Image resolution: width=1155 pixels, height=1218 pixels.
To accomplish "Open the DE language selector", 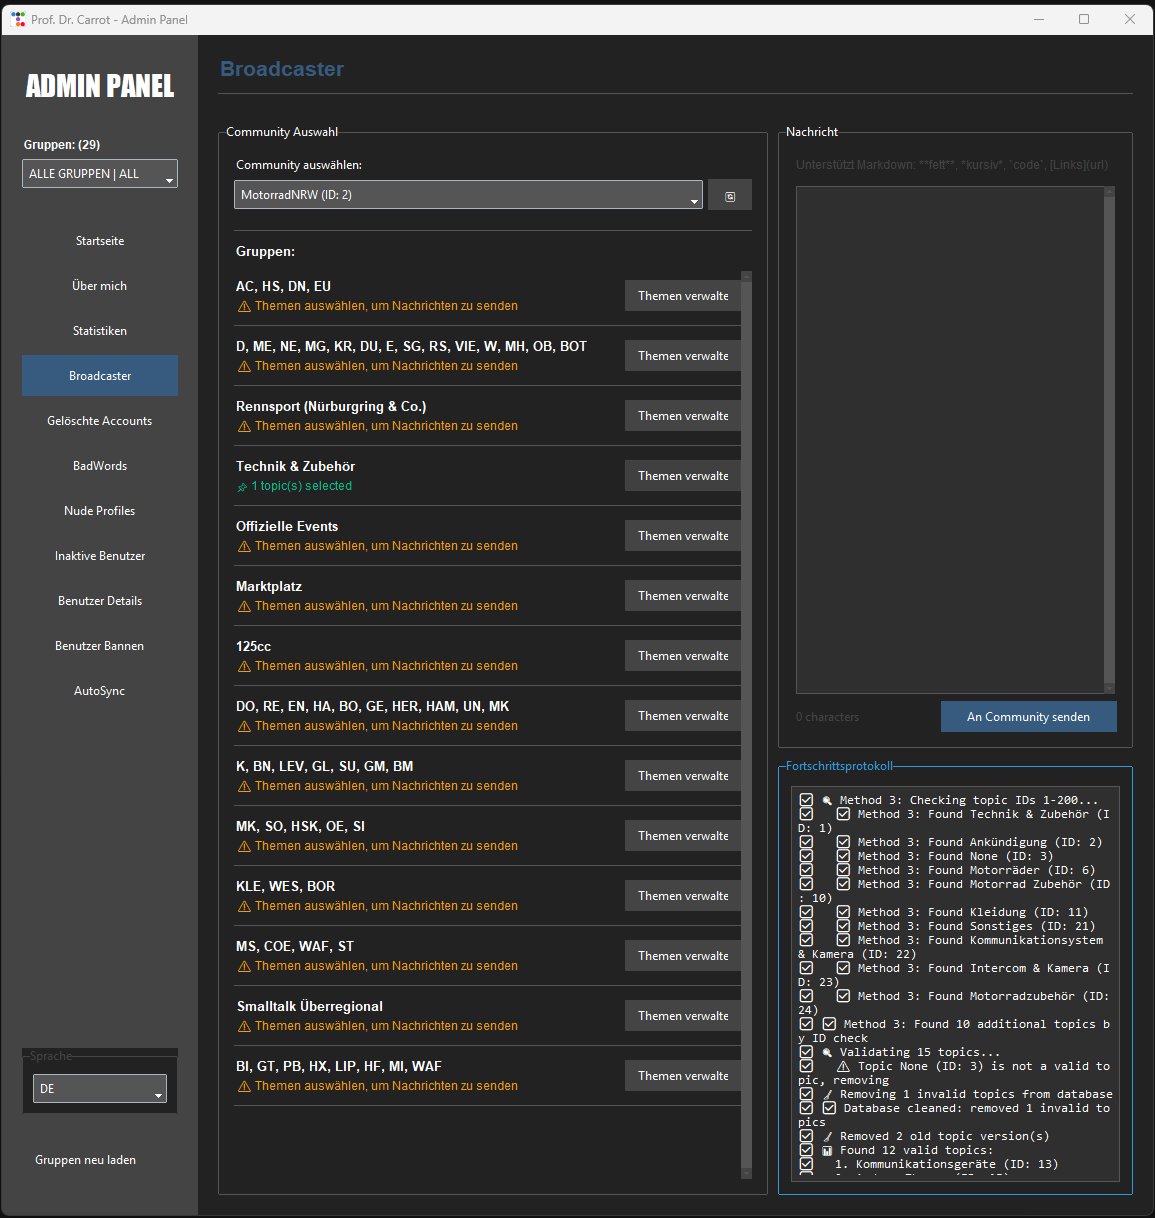I will 100,1089.
